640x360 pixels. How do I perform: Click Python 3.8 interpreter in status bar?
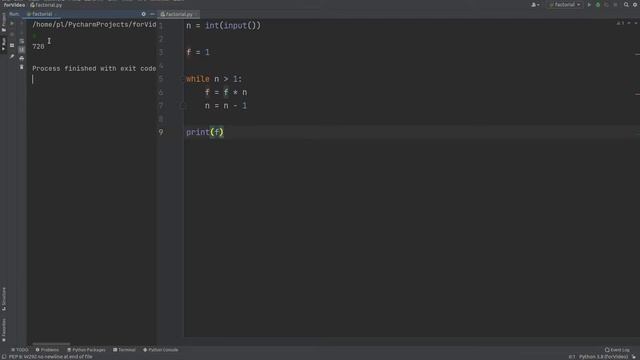click(x=603, y=357)
